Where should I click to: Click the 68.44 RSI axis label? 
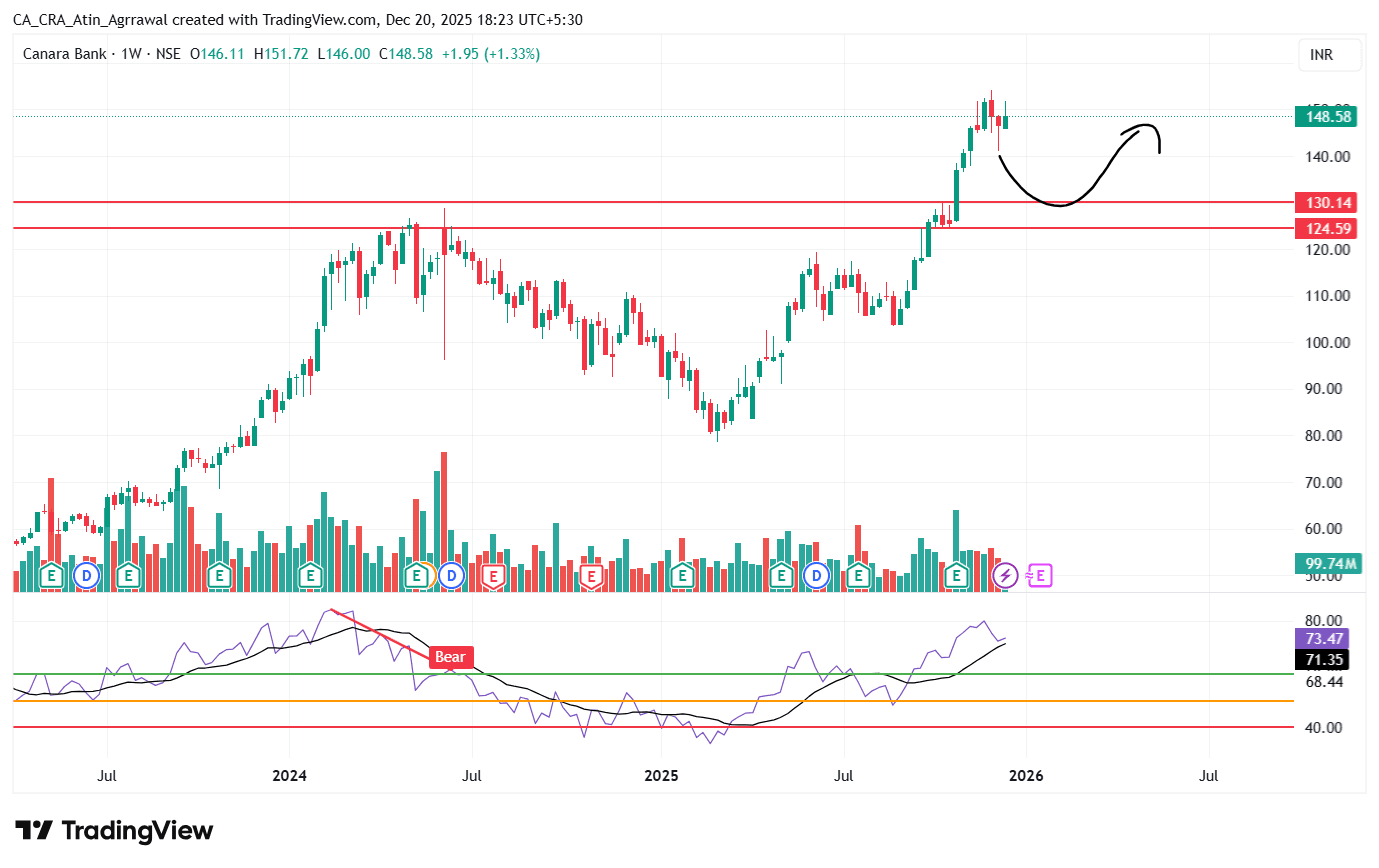coord(1323,682)
